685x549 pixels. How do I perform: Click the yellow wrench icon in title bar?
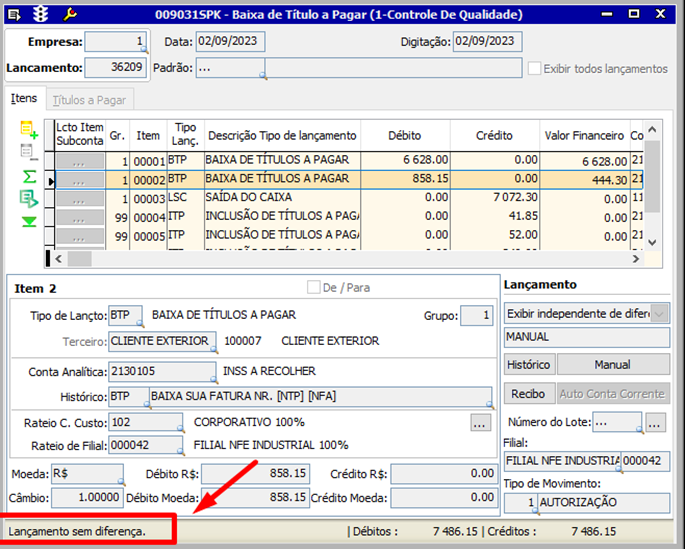[70, 13]
